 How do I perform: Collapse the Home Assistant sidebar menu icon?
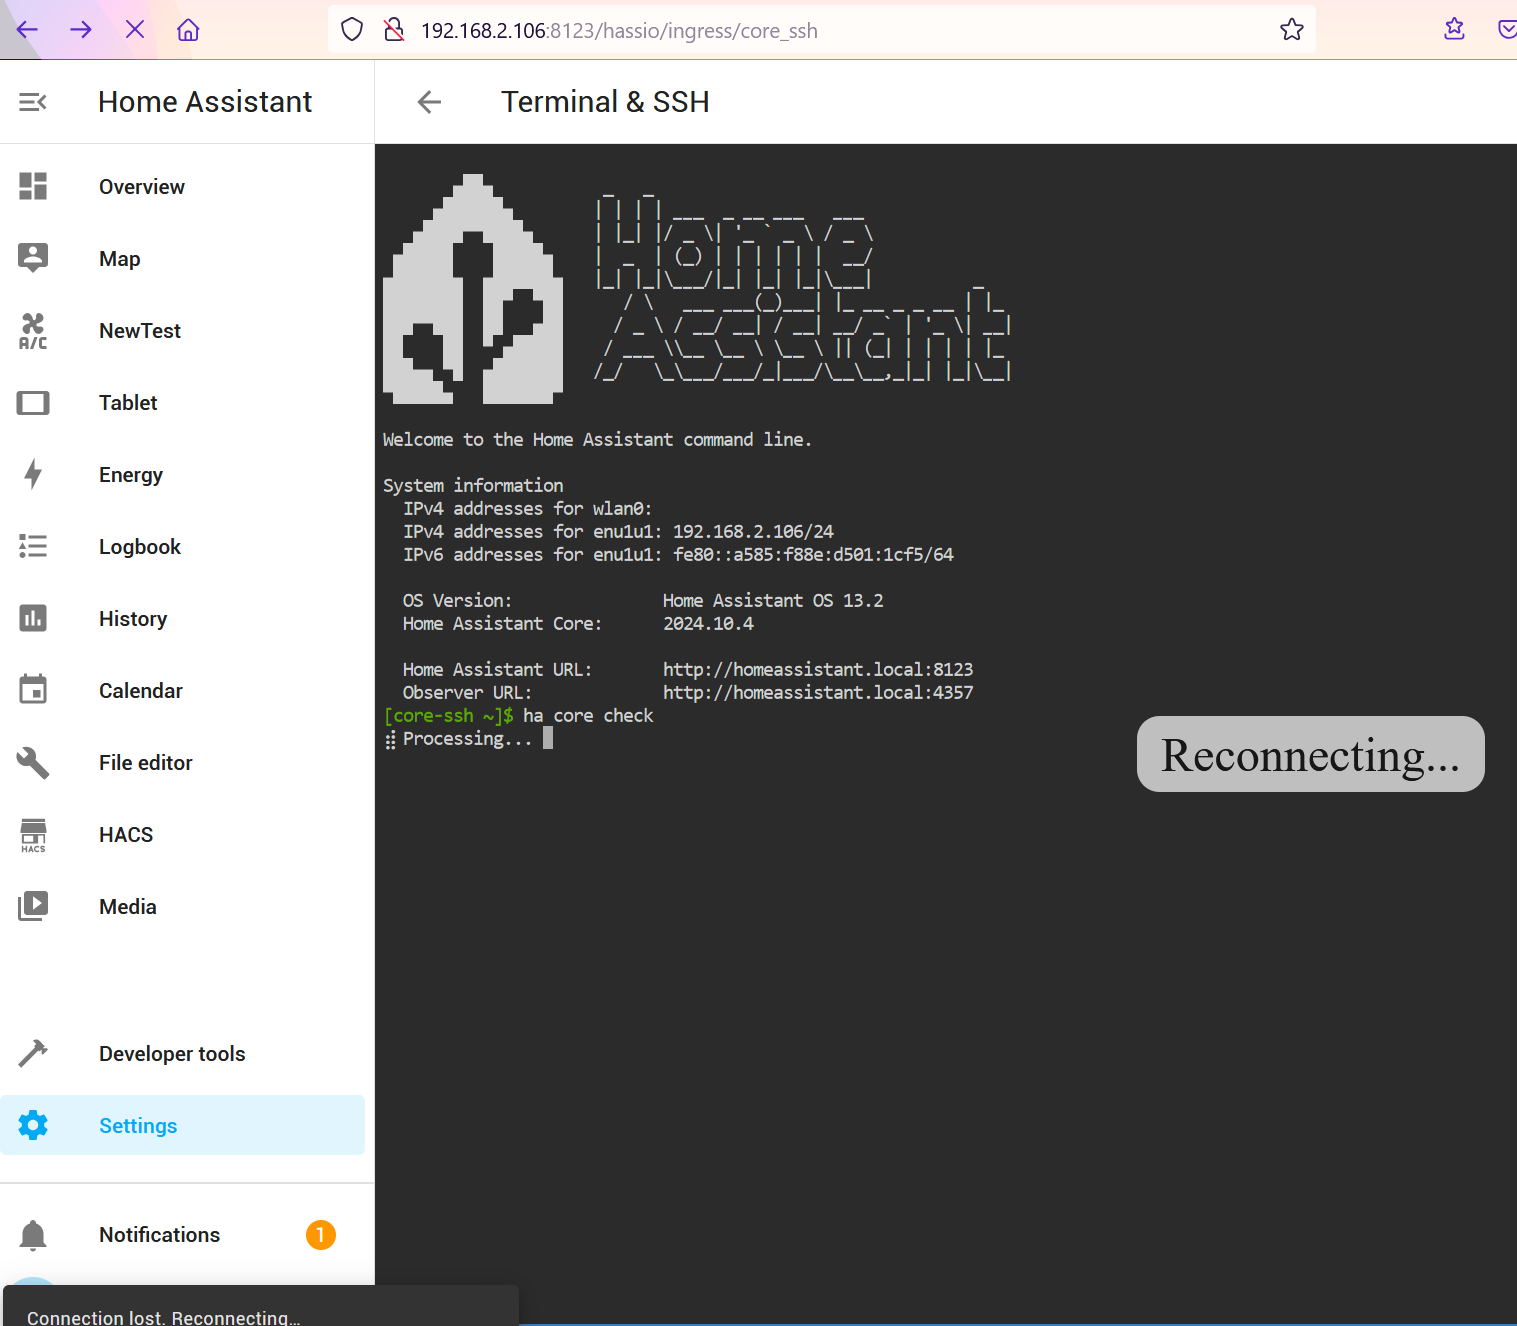point(33,102)
